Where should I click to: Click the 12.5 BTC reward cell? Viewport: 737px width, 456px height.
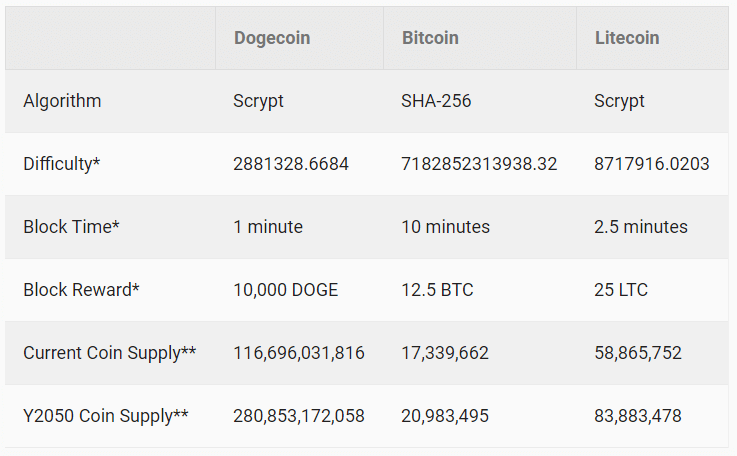point(437,290)
